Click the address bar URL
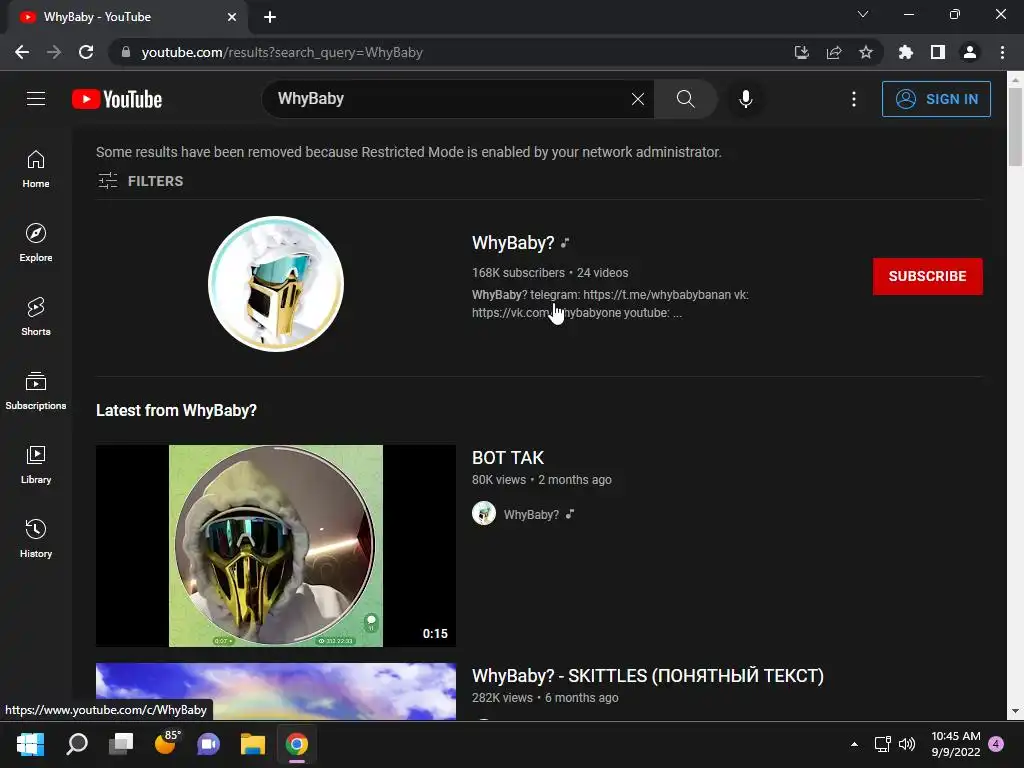This screenshot has width=1024, height=768. [282, 52]
